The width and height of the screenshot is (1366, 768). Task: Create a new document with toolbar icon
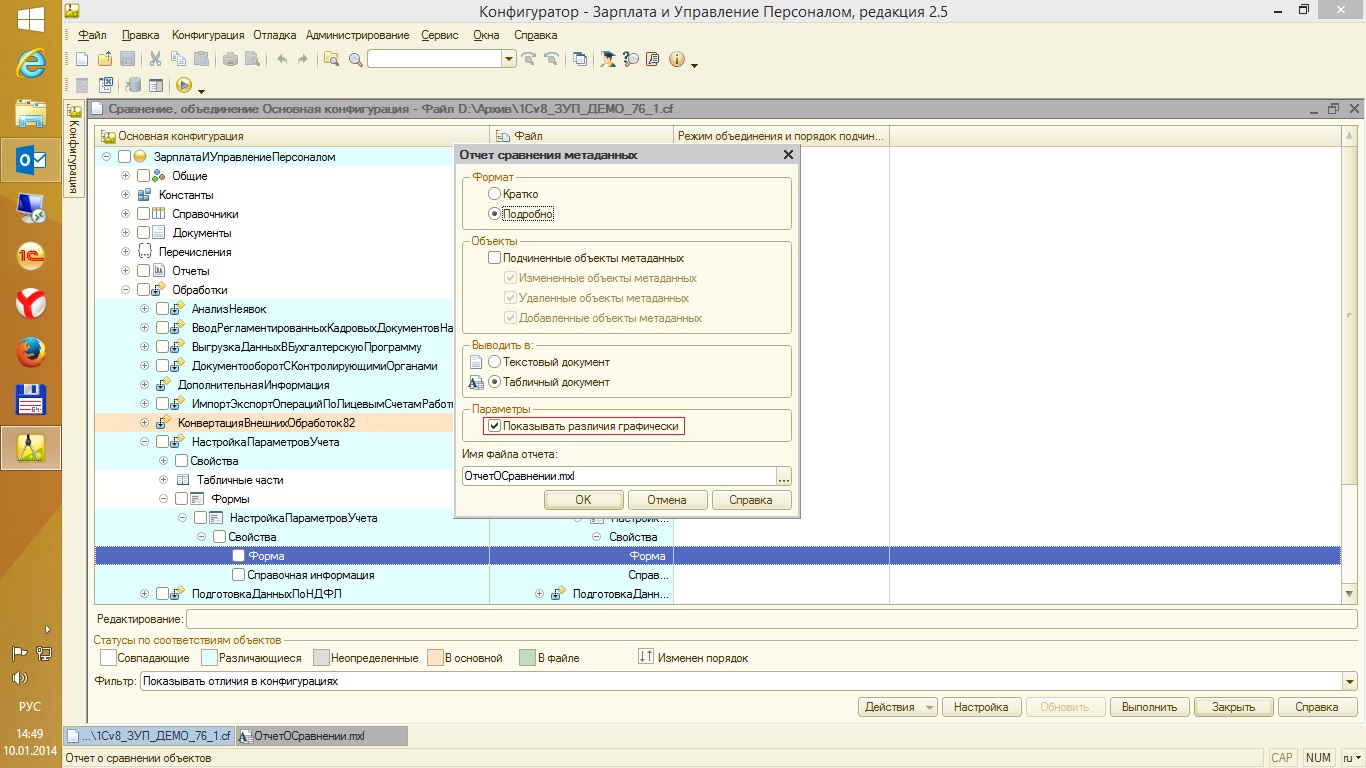82,60
